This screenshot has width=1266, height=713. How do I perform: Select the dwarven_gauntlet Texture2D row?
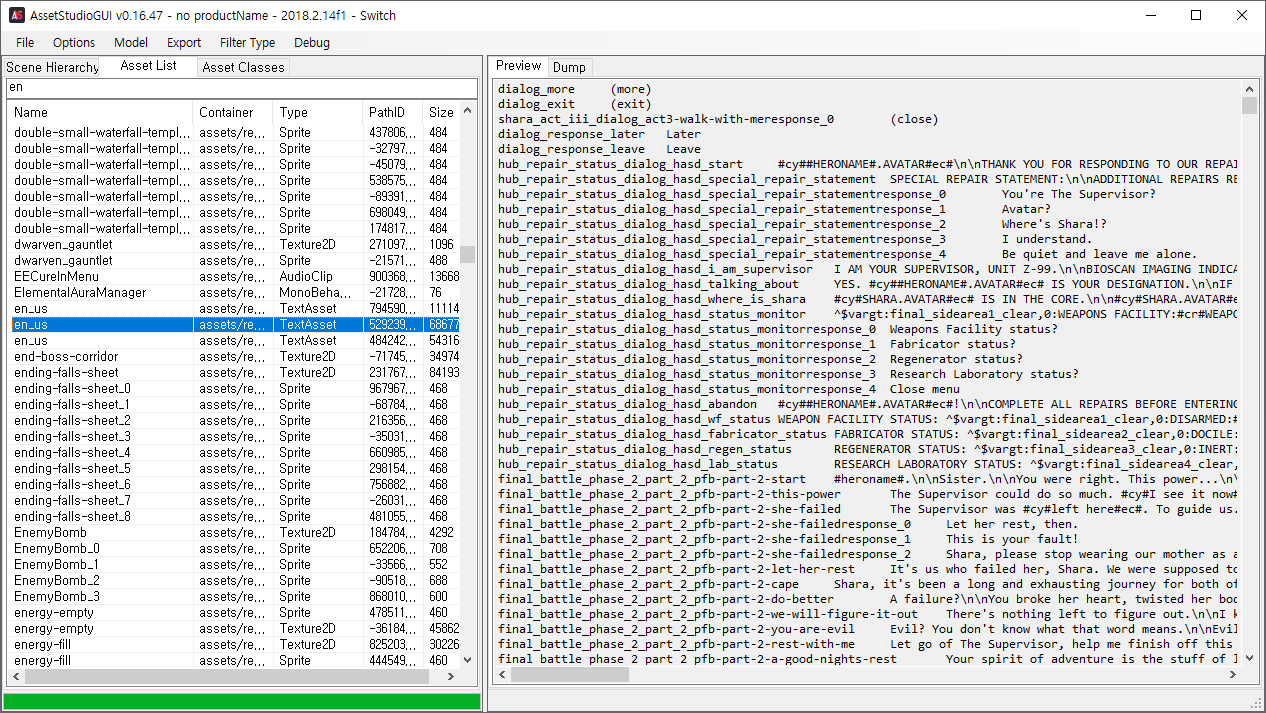[x=234, y=244]
